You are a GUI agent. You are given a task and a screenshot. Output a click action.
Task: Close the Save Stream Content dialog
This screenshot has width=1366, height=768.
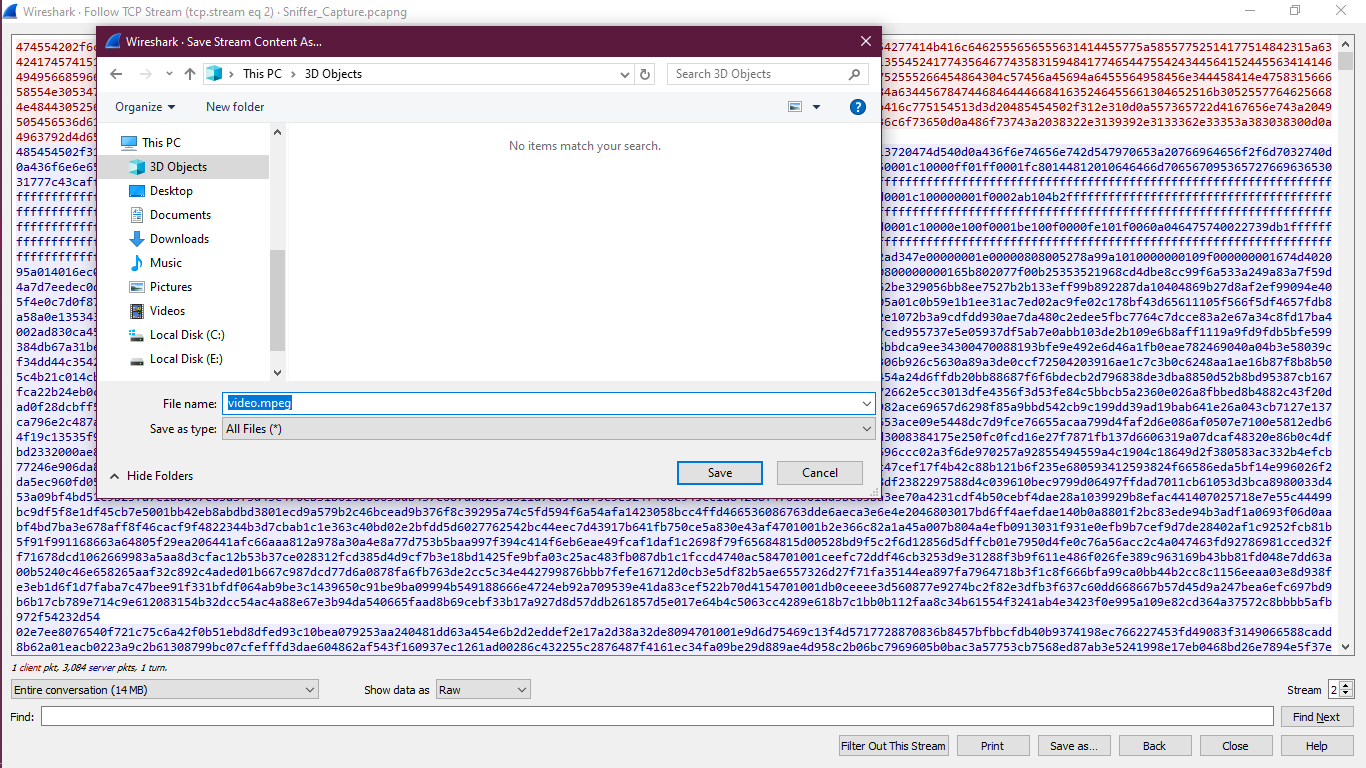(866, 41)
